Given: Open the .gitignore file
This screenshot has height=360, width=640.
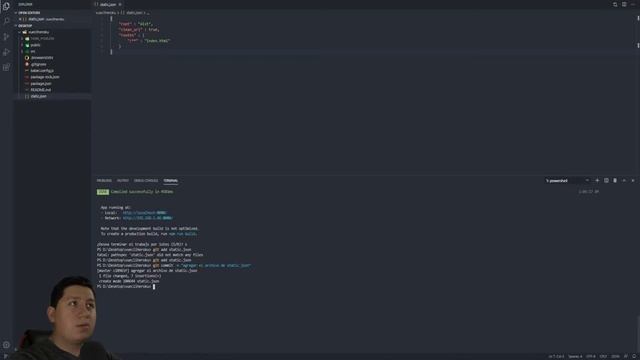Looking at the screenshot, I should pyautogui.click(x=38, y=64).
